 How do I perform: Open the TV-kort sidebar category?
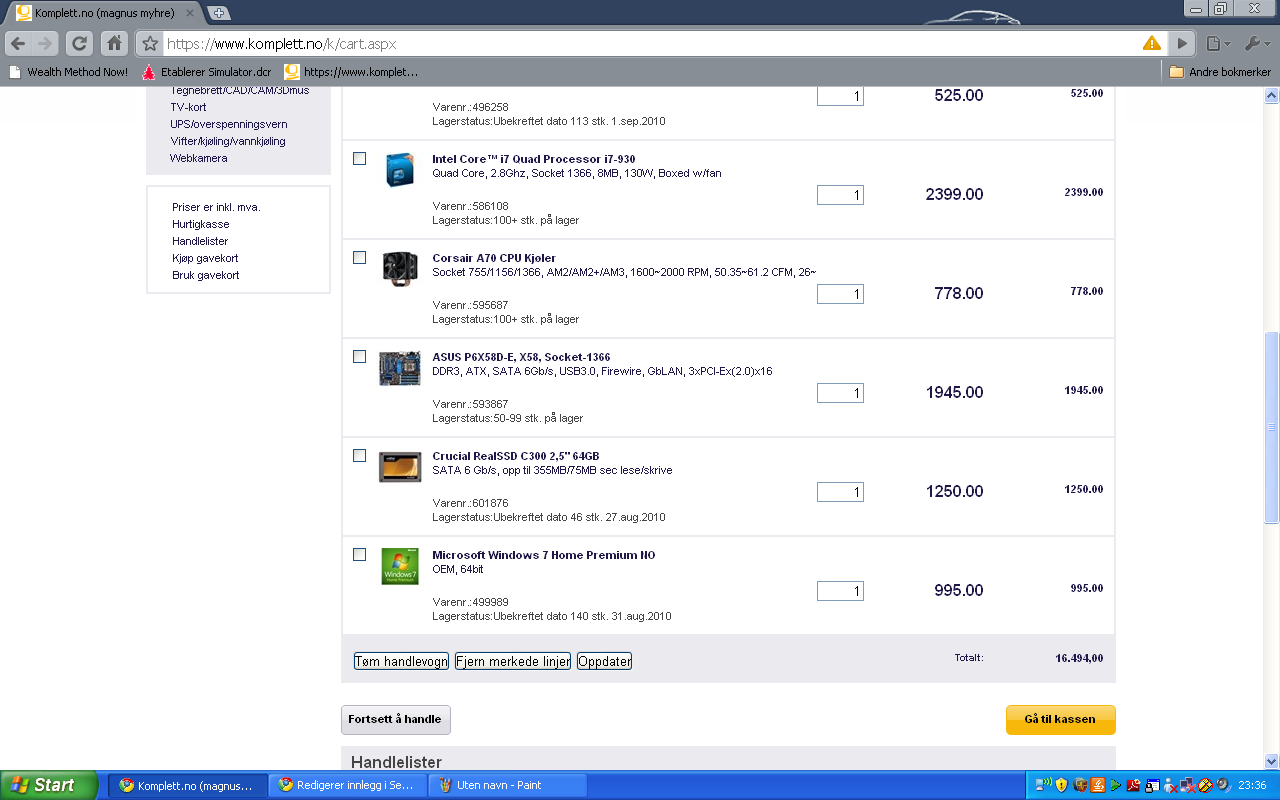tap(188, 107)
